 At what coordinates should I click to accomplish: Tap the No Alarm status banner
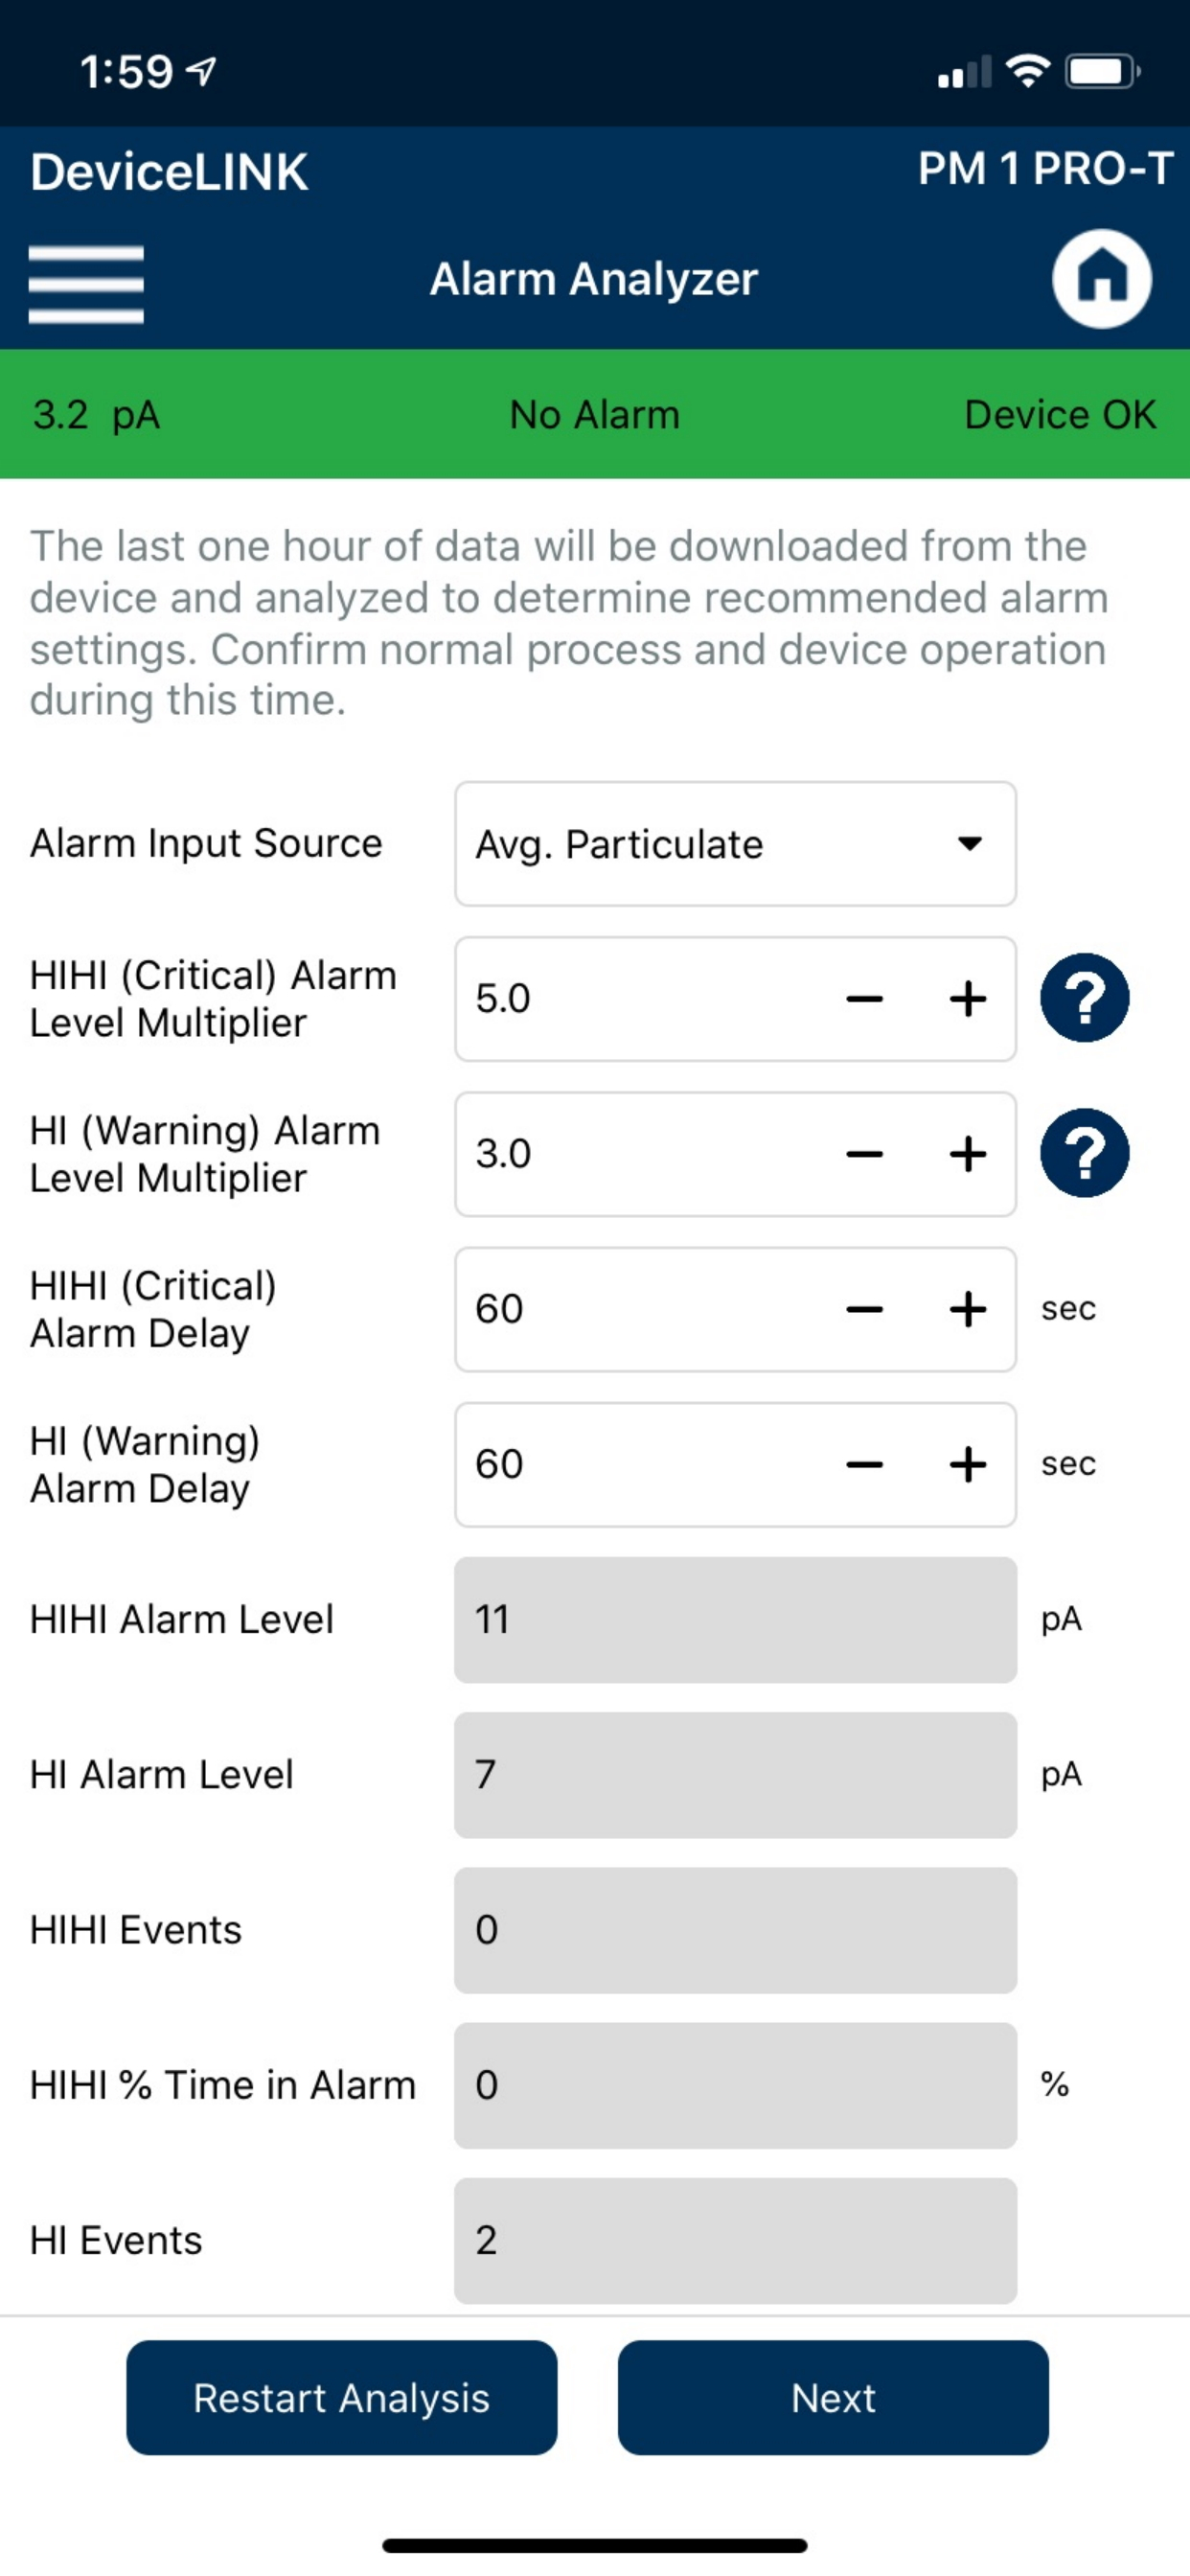click(x=595, y=414)
